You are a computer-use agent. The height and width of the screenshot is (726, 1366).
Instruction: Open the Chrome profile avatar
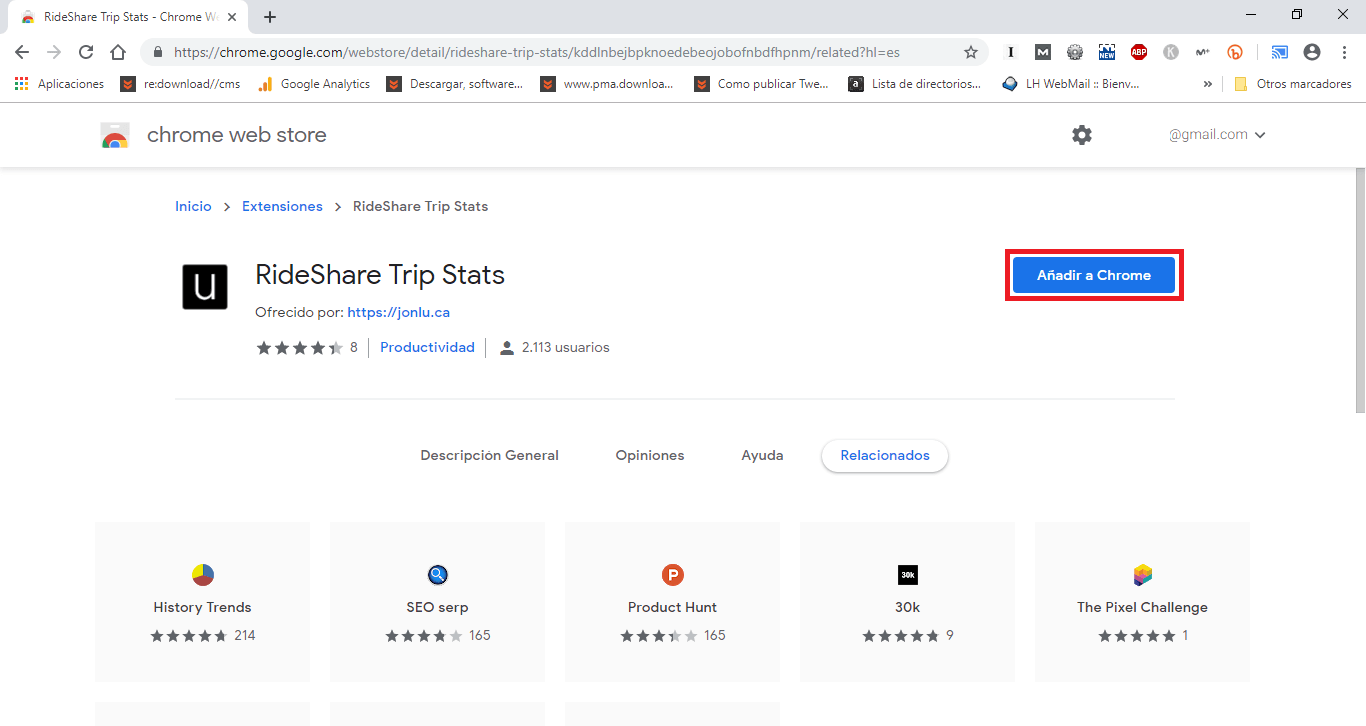pyautogui.click(x=1312, y=52)
